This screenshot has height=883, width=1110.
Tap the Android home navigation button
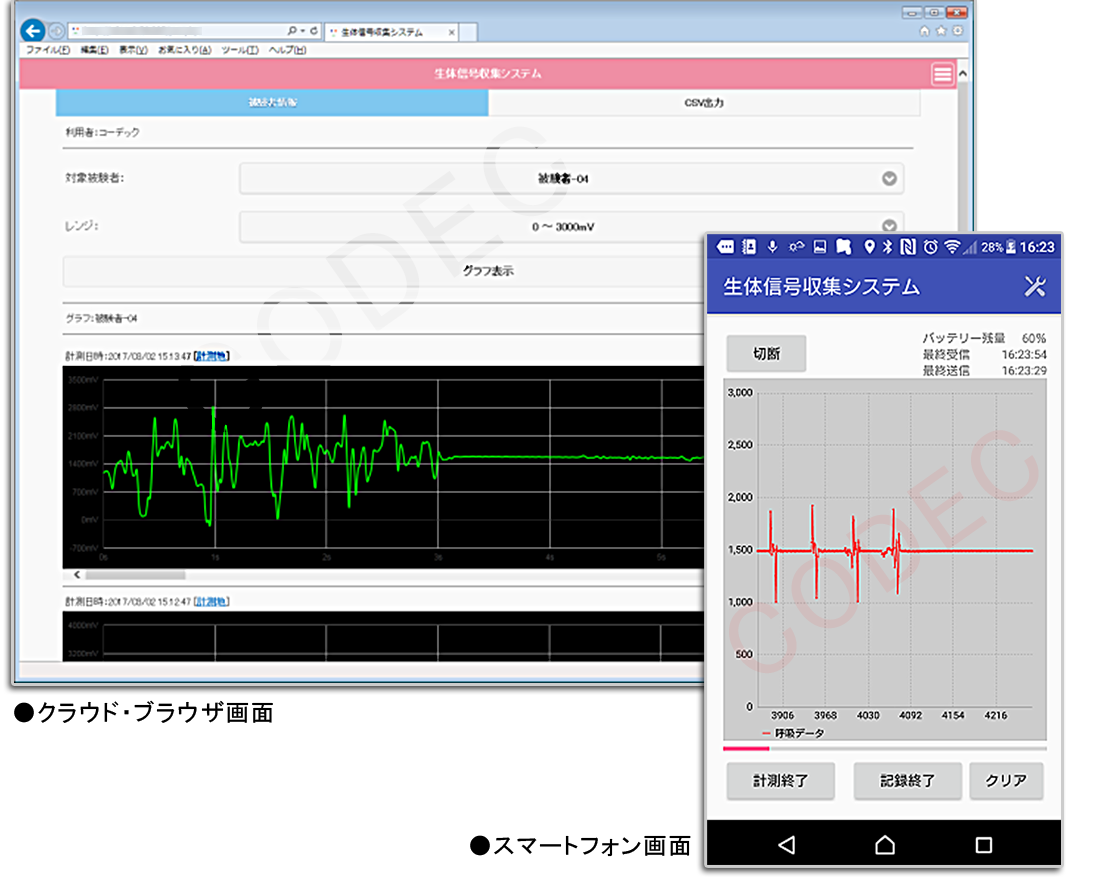(885, 844)
